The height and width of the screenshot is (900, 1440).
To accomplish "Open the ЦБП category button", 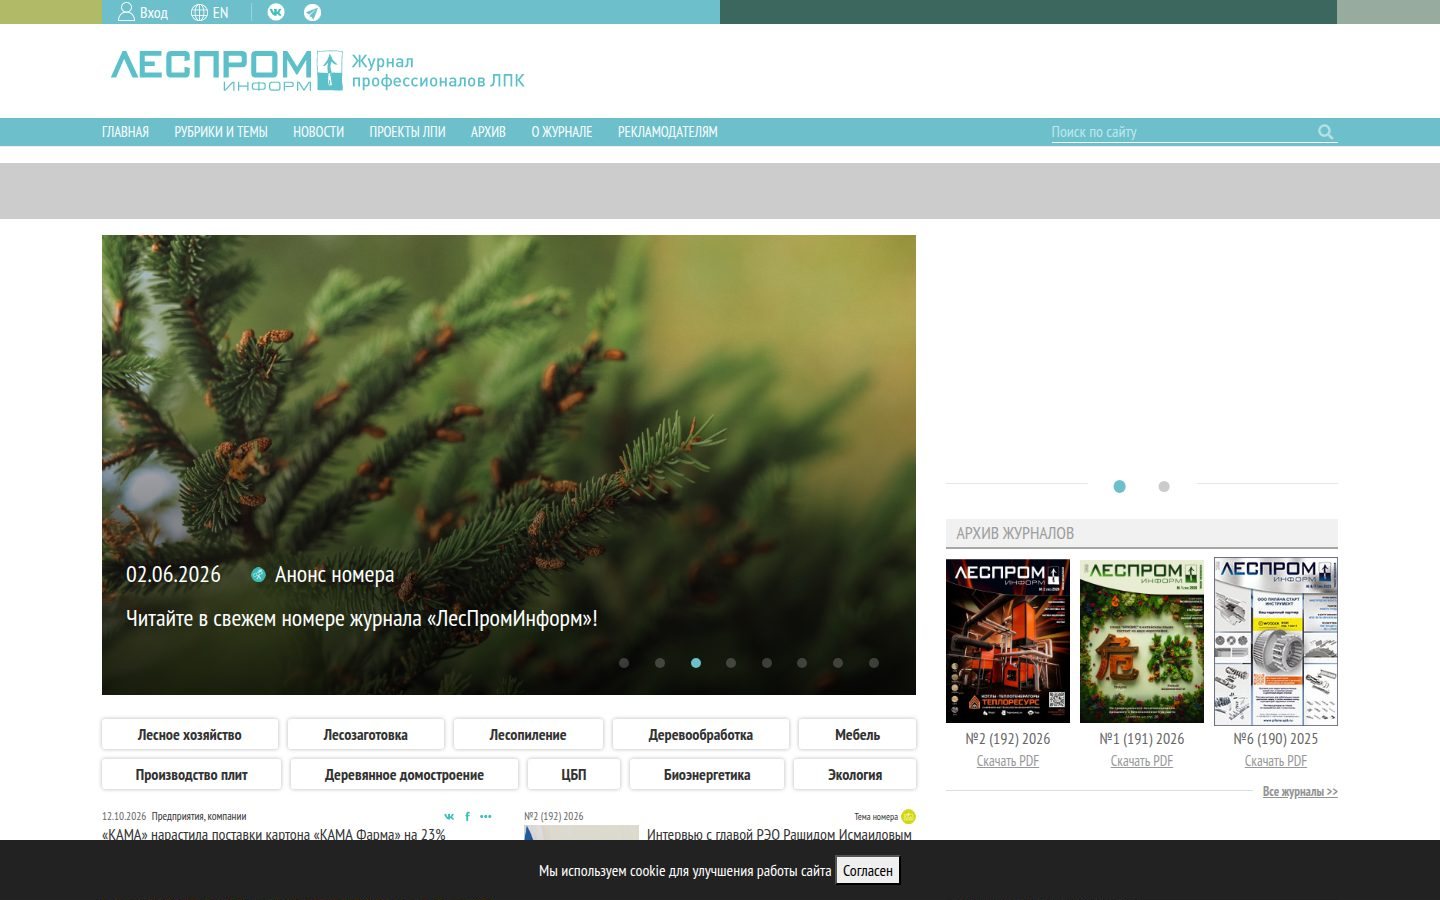I will point(574,775).
